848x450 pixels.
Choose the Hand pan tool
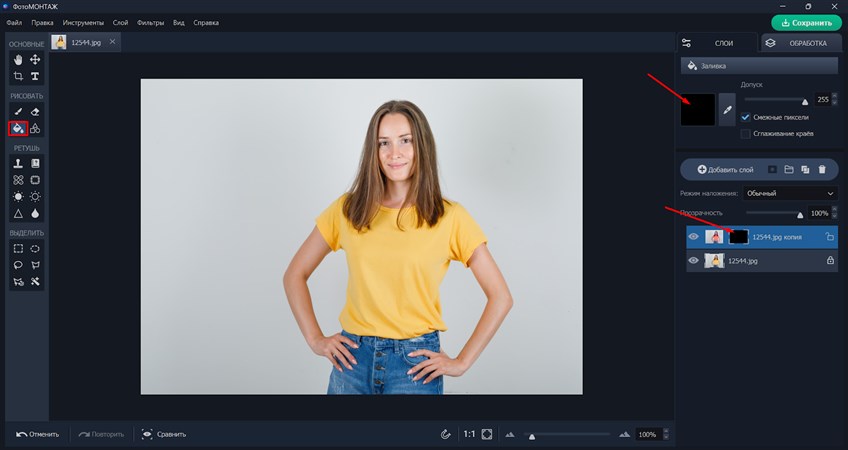point(18,60)
